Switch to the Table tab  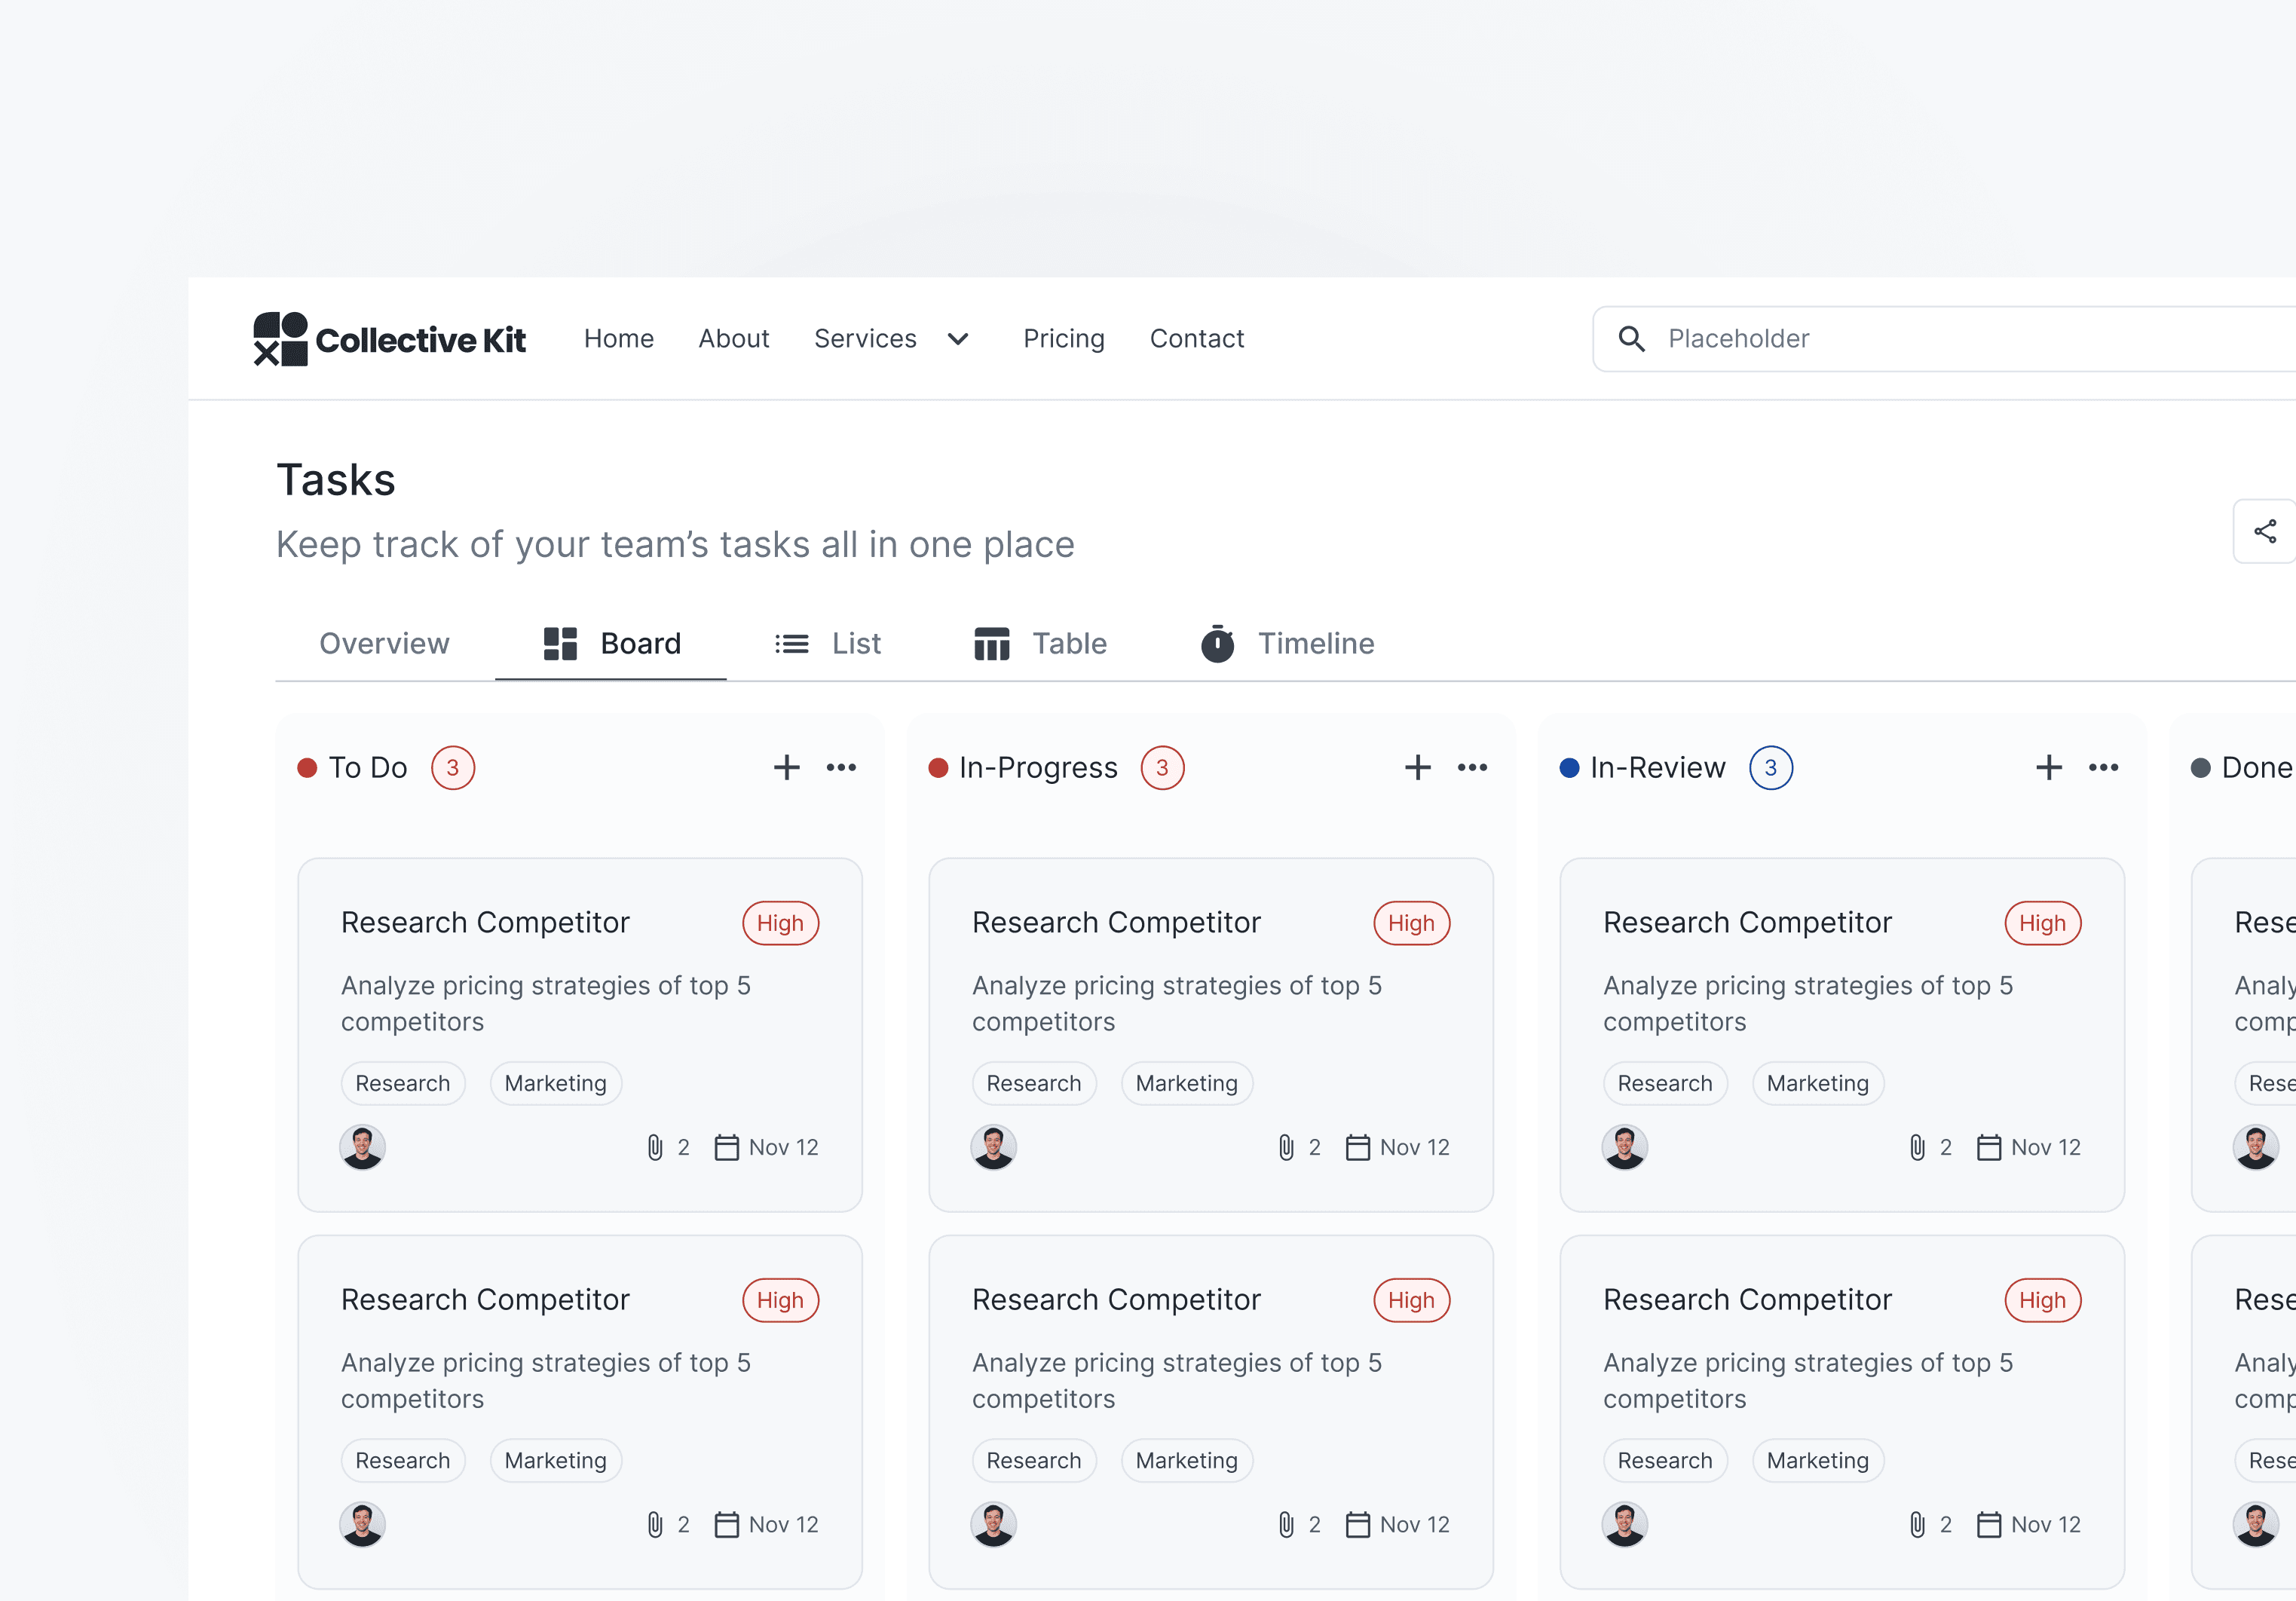1040,644
